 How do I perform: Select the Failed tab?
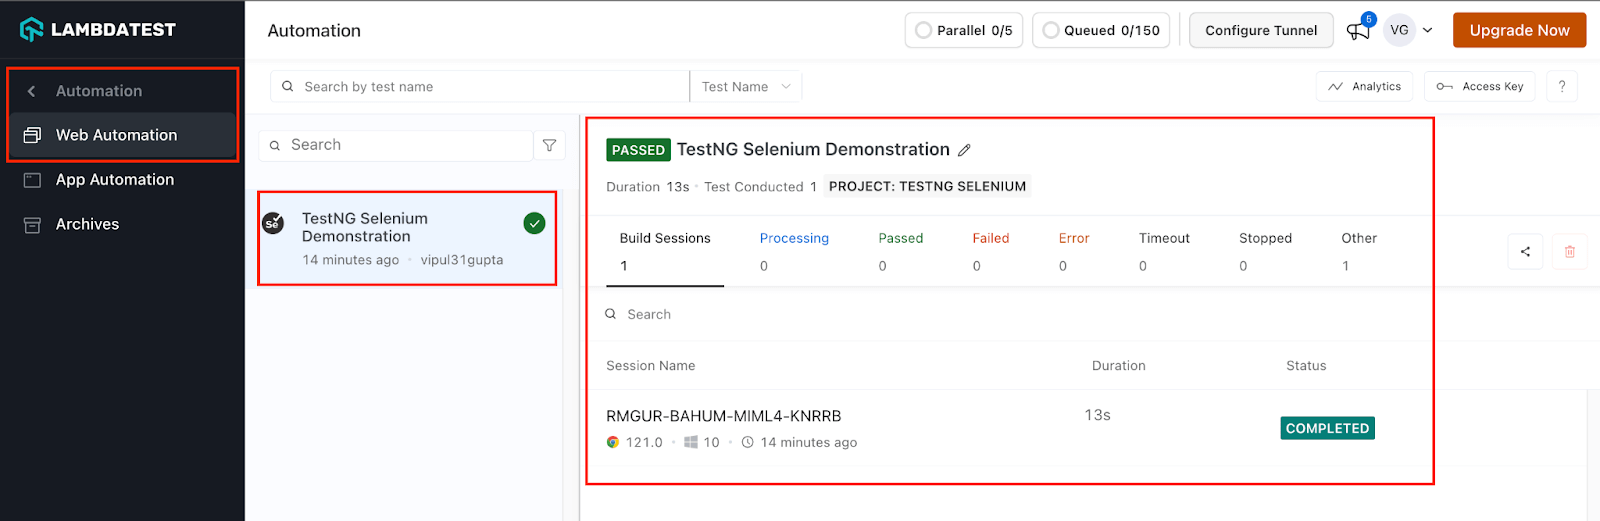pos(991,252)
